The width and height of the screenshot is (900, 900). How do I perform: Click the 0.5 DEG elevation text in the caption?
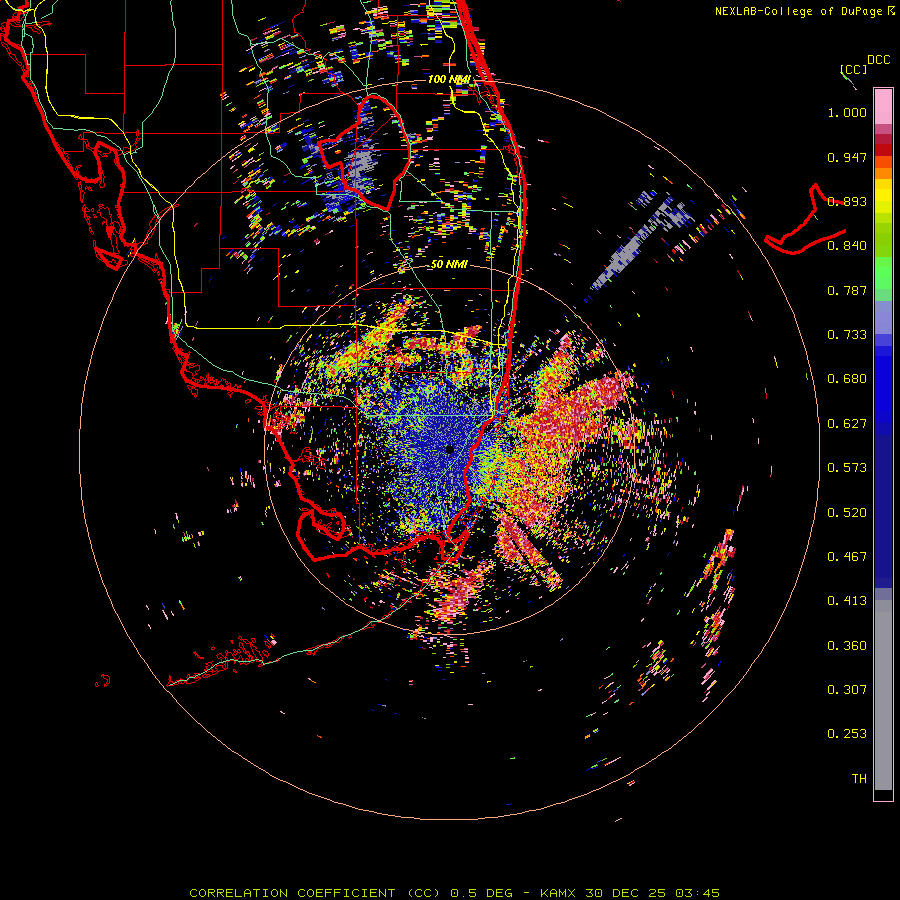point(482,893)
